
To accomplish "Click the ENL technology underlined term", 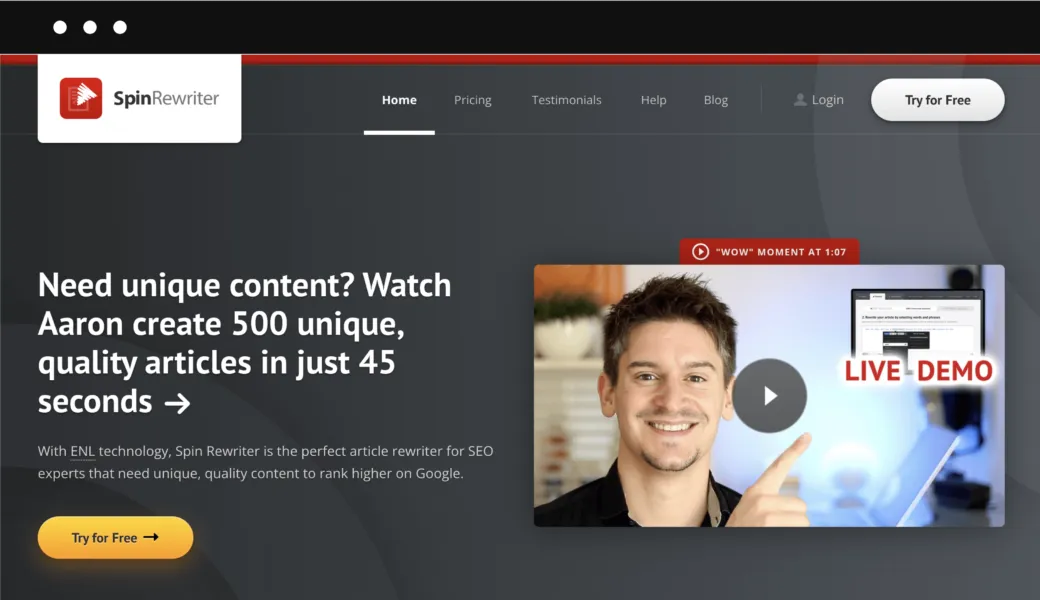I will click(x=83, y=451).
